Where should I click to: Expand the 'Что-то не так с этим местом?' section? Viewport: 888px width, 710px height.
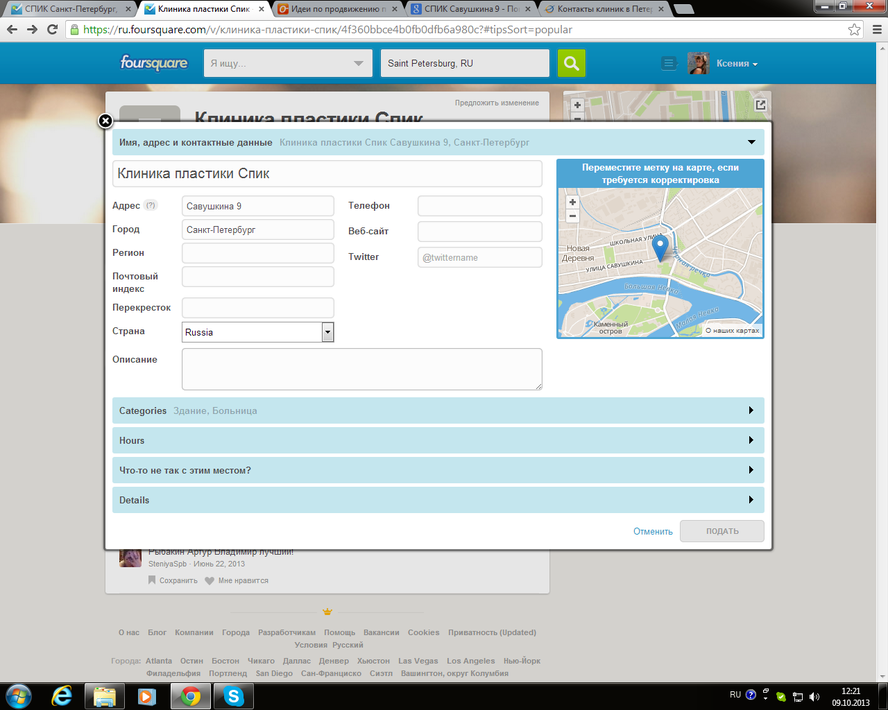click(438, 470)
